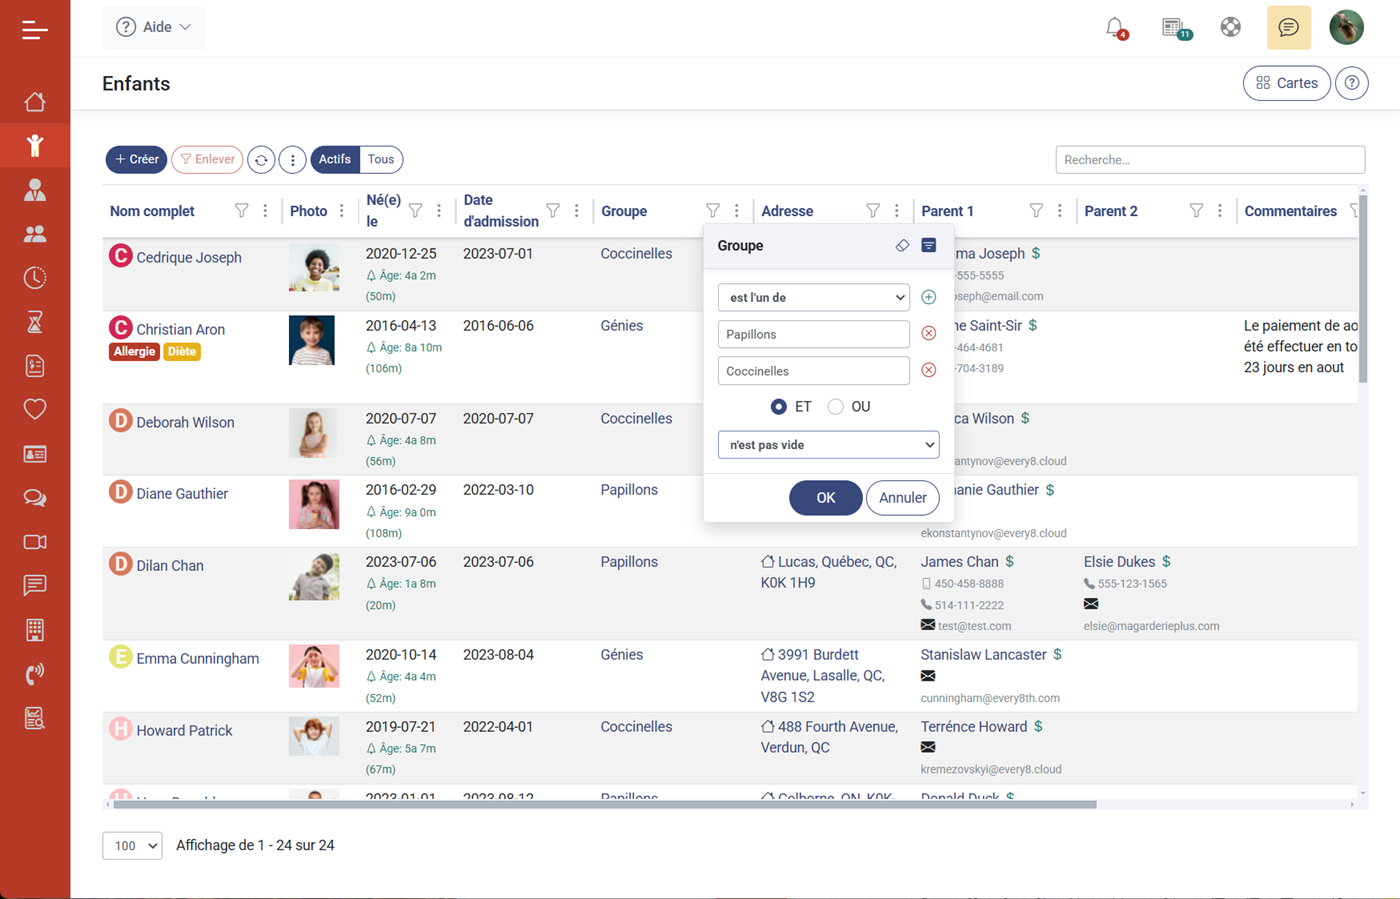1400x899 pixels.
Task: Open the 'est l'un de' condition dropdown
Action: [813, 297]
